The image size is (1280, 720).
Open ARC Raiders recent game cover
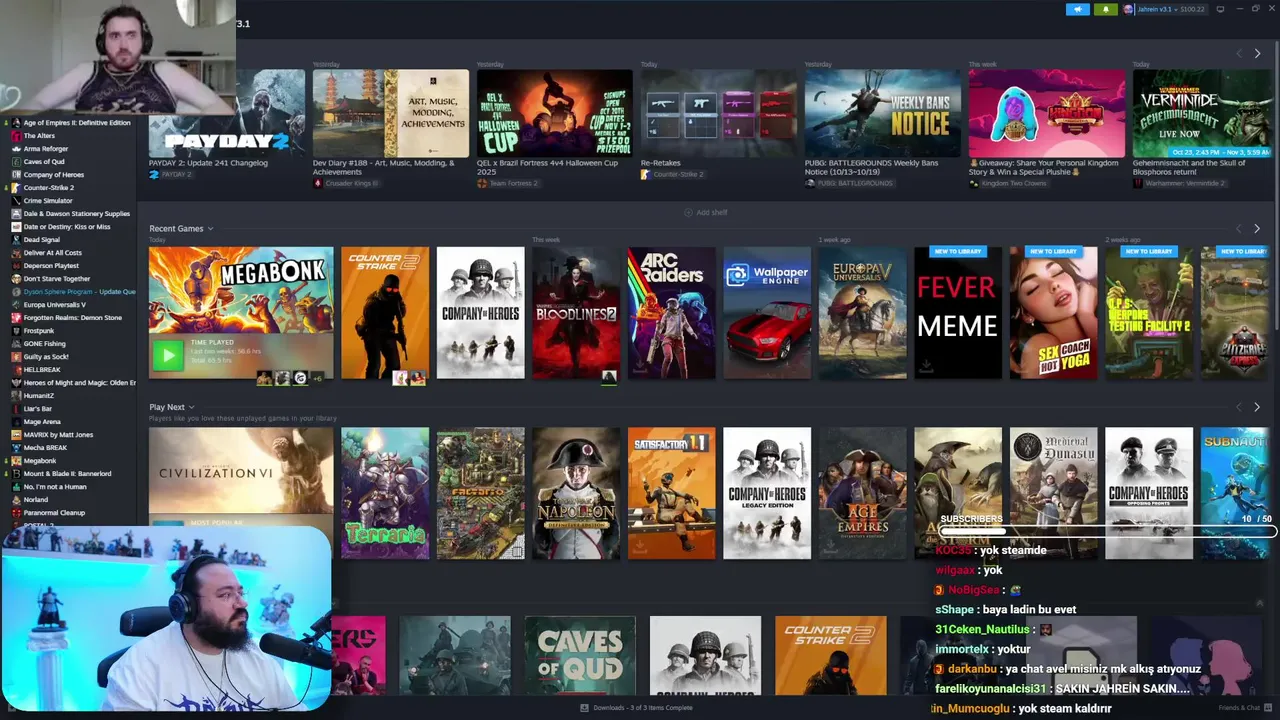coord(671,313)
